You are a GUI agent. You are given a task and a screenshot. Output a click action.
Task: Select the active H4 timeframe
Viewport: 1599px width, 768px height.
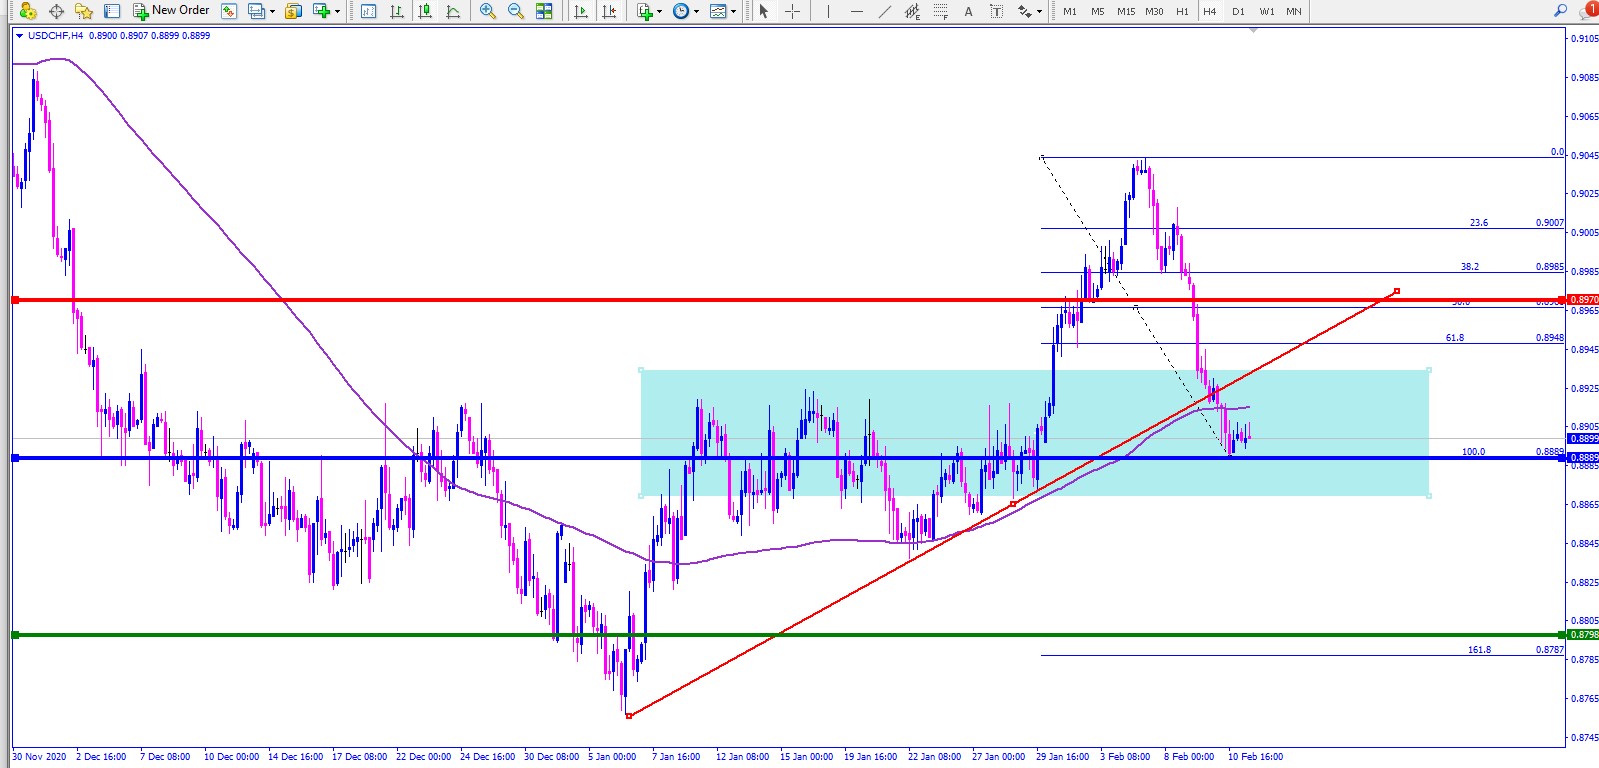point(1210,11)
